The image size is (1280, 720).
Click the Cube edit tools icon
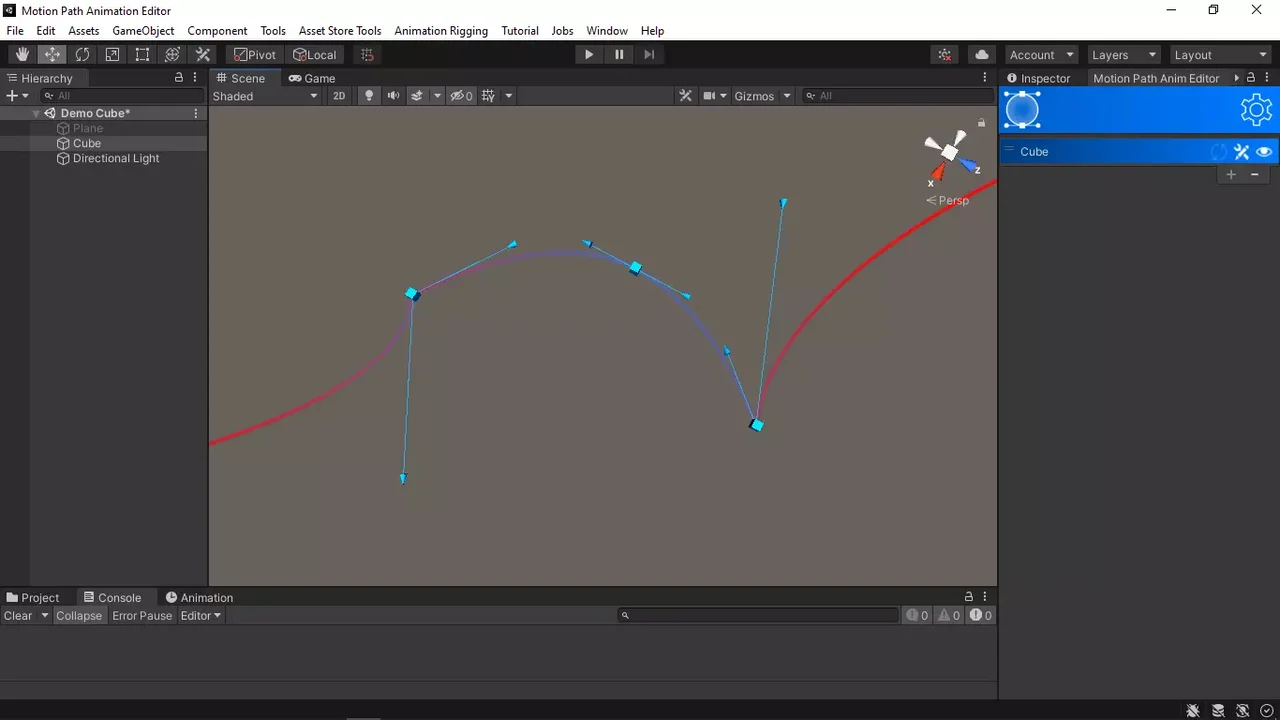coord(1241,152)
